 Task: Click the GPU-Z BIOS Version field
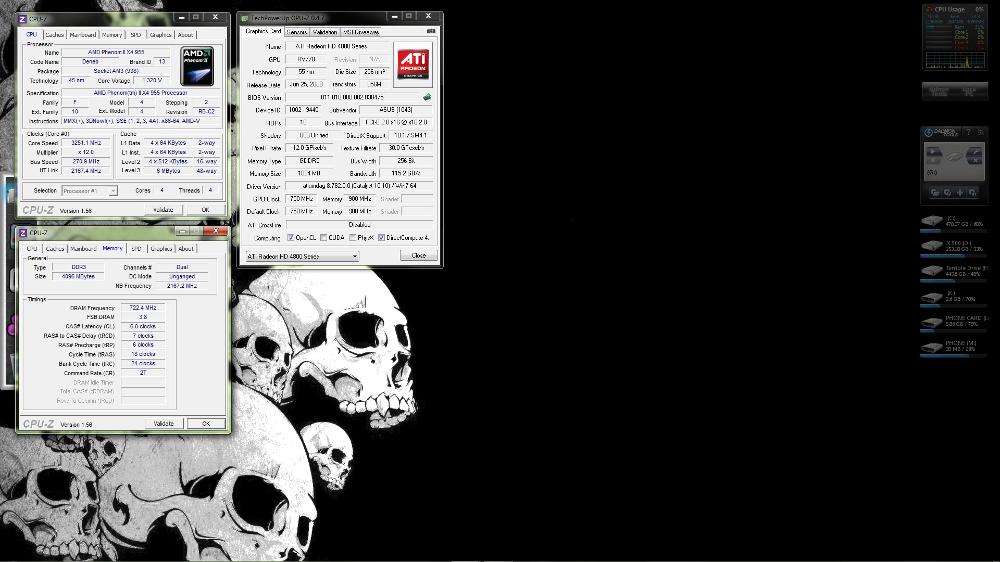(352, 98)
